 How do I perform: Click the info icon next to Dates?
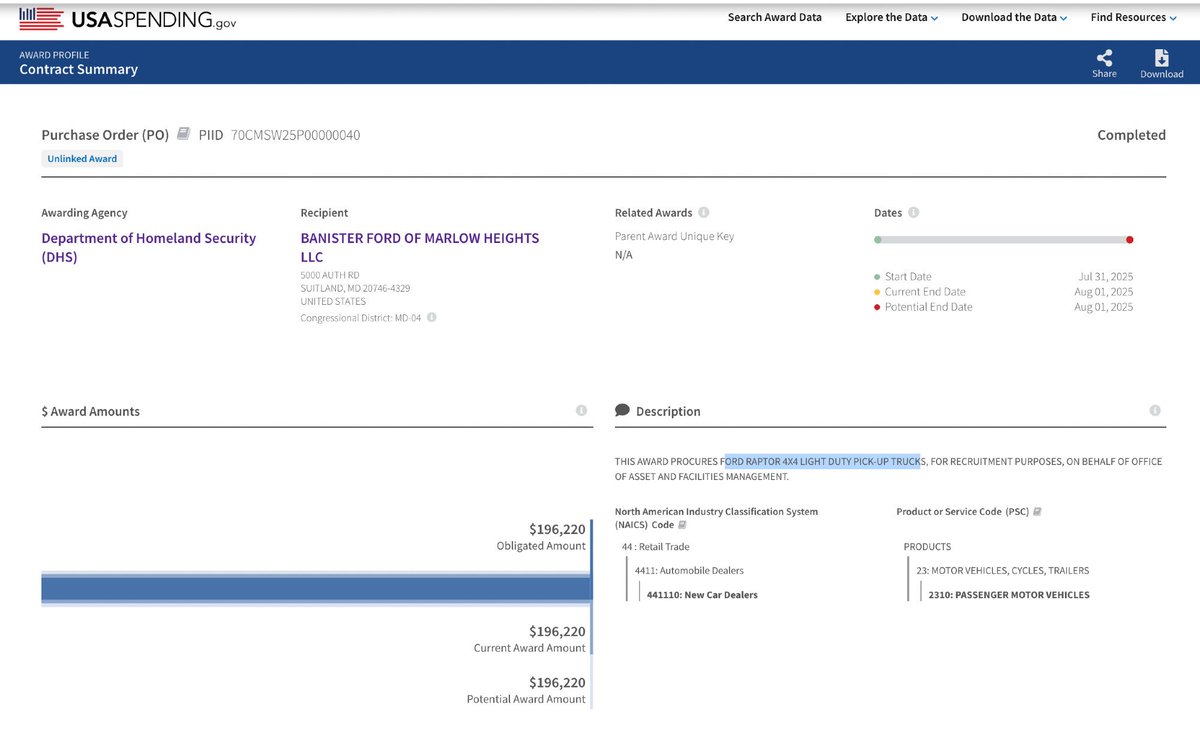tap(914, 213)
